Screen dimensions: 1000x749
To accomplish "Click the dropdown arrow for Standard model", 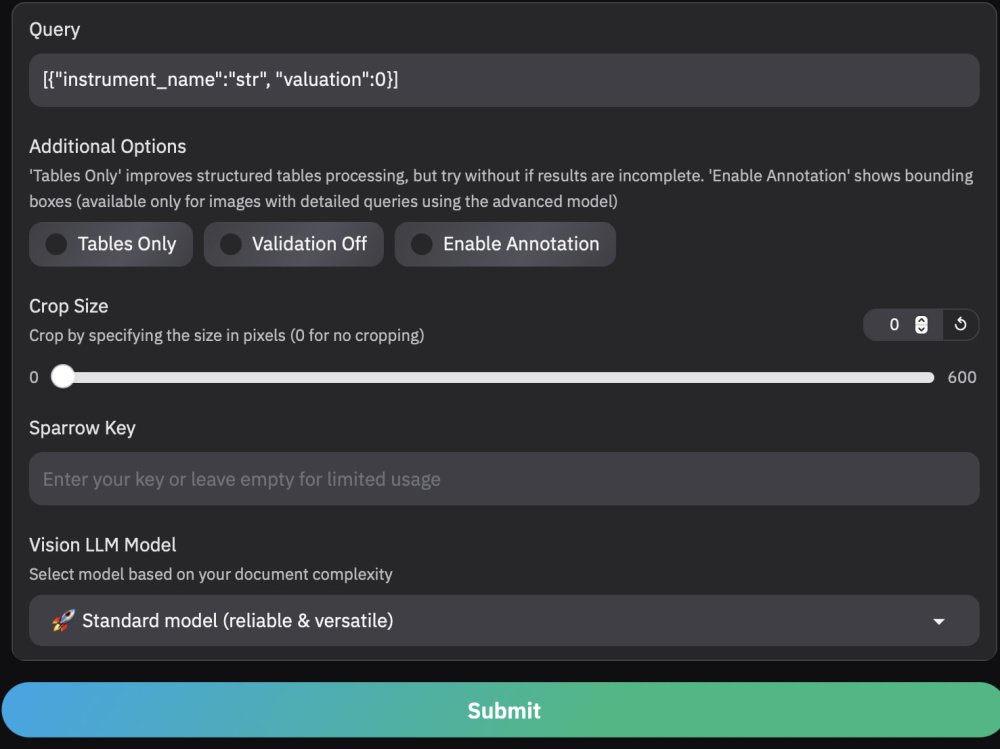I will coord(939,621).
